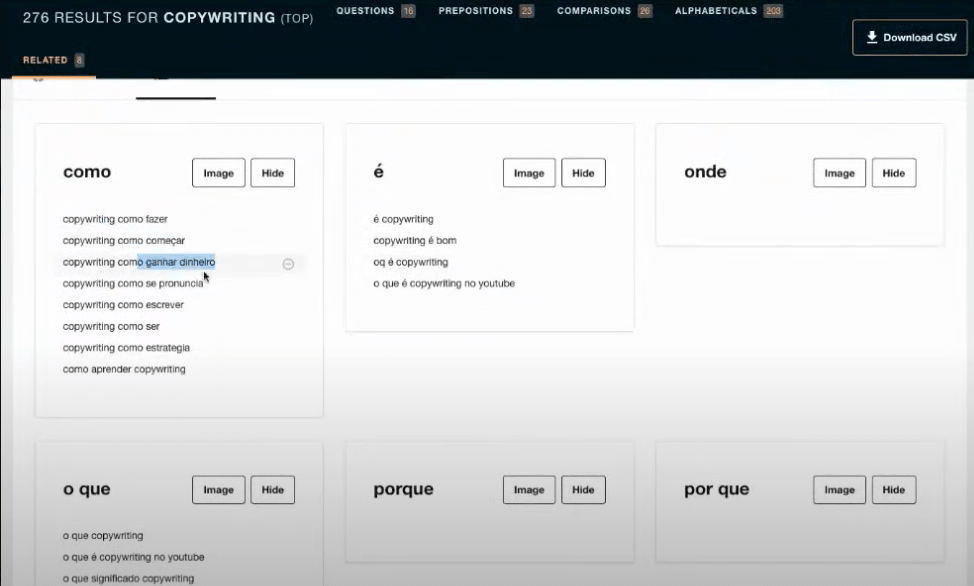Click the 'como aprender copywriting' keyword
The width and height of the screenshot is (974, 586).
pos(124,370)
